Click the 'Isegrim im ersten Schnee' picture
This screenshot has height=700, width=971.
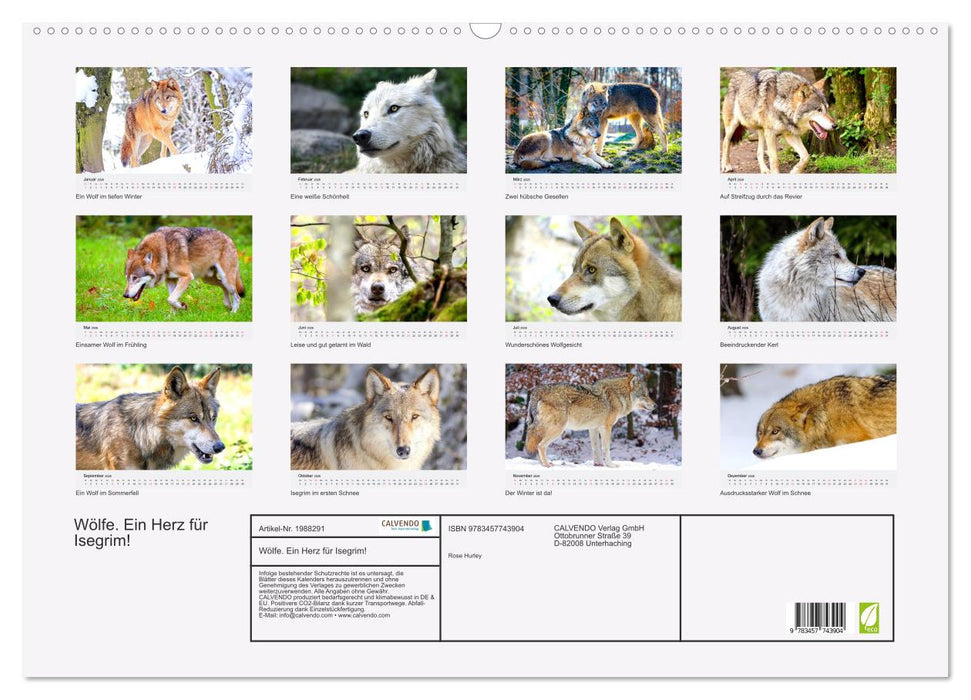tap(378, 416)
